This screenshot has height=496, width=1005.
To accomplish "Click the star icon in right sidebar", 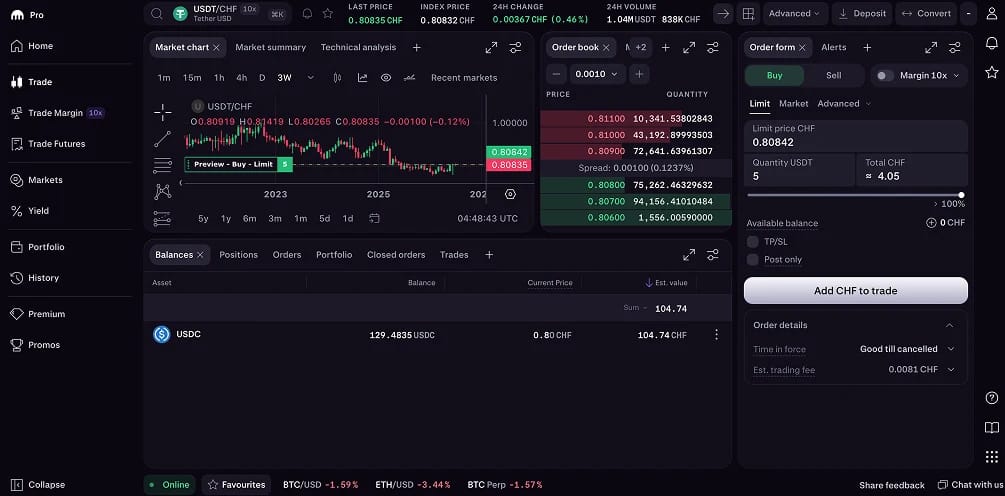I will pyautogui.click(x=992, y=72).
